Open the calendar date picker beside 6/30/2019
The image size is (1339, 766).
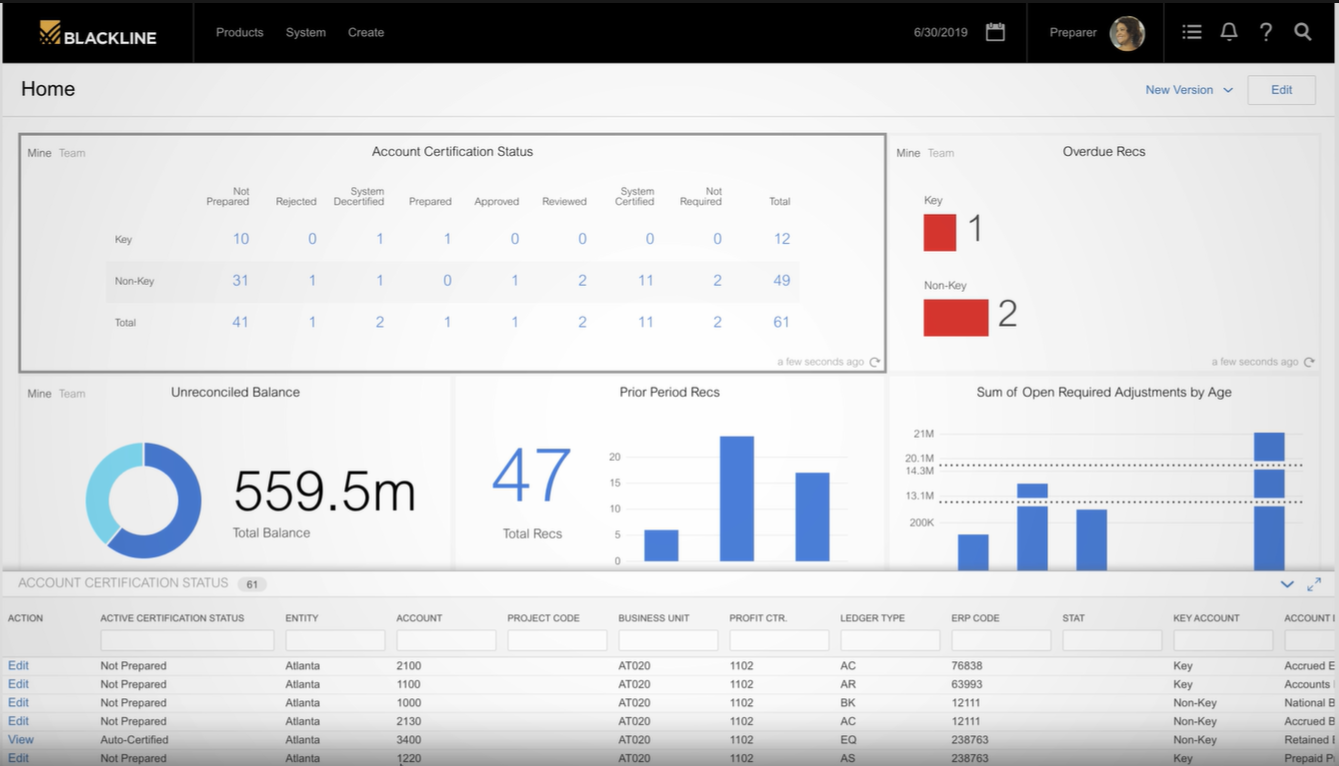click(995, 31)
